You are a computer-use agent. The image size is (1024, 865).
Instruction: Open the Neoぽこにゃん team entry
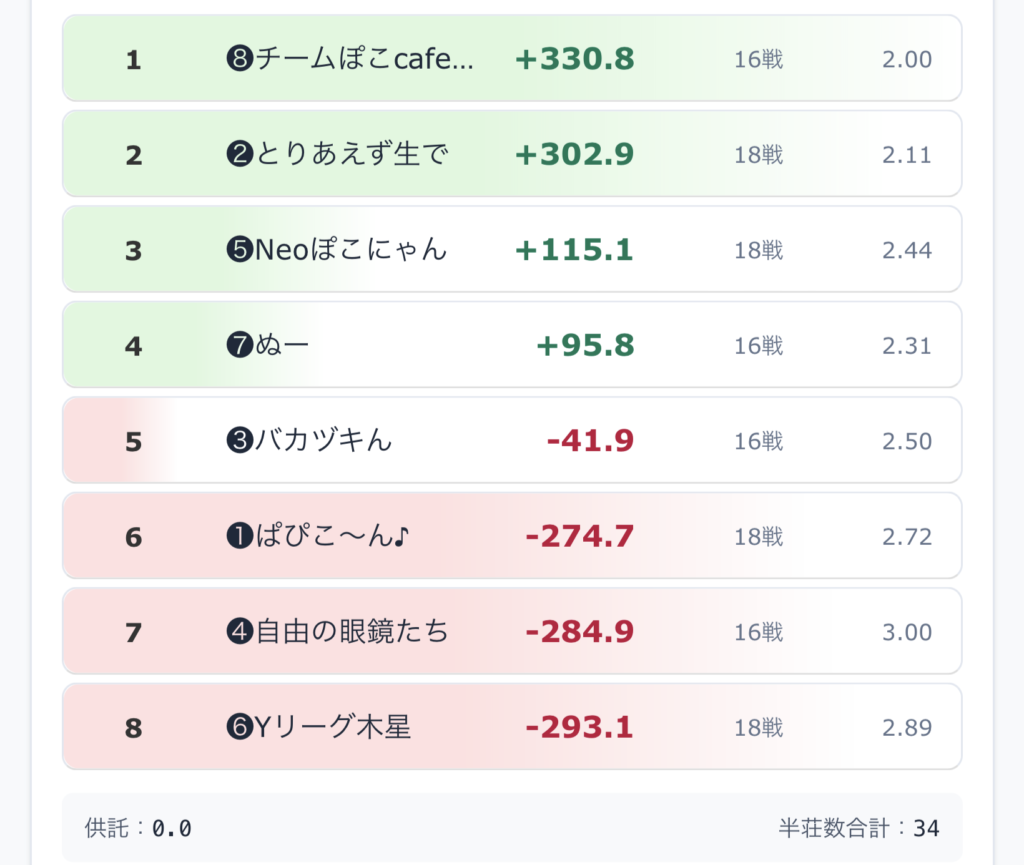(337, 250)
